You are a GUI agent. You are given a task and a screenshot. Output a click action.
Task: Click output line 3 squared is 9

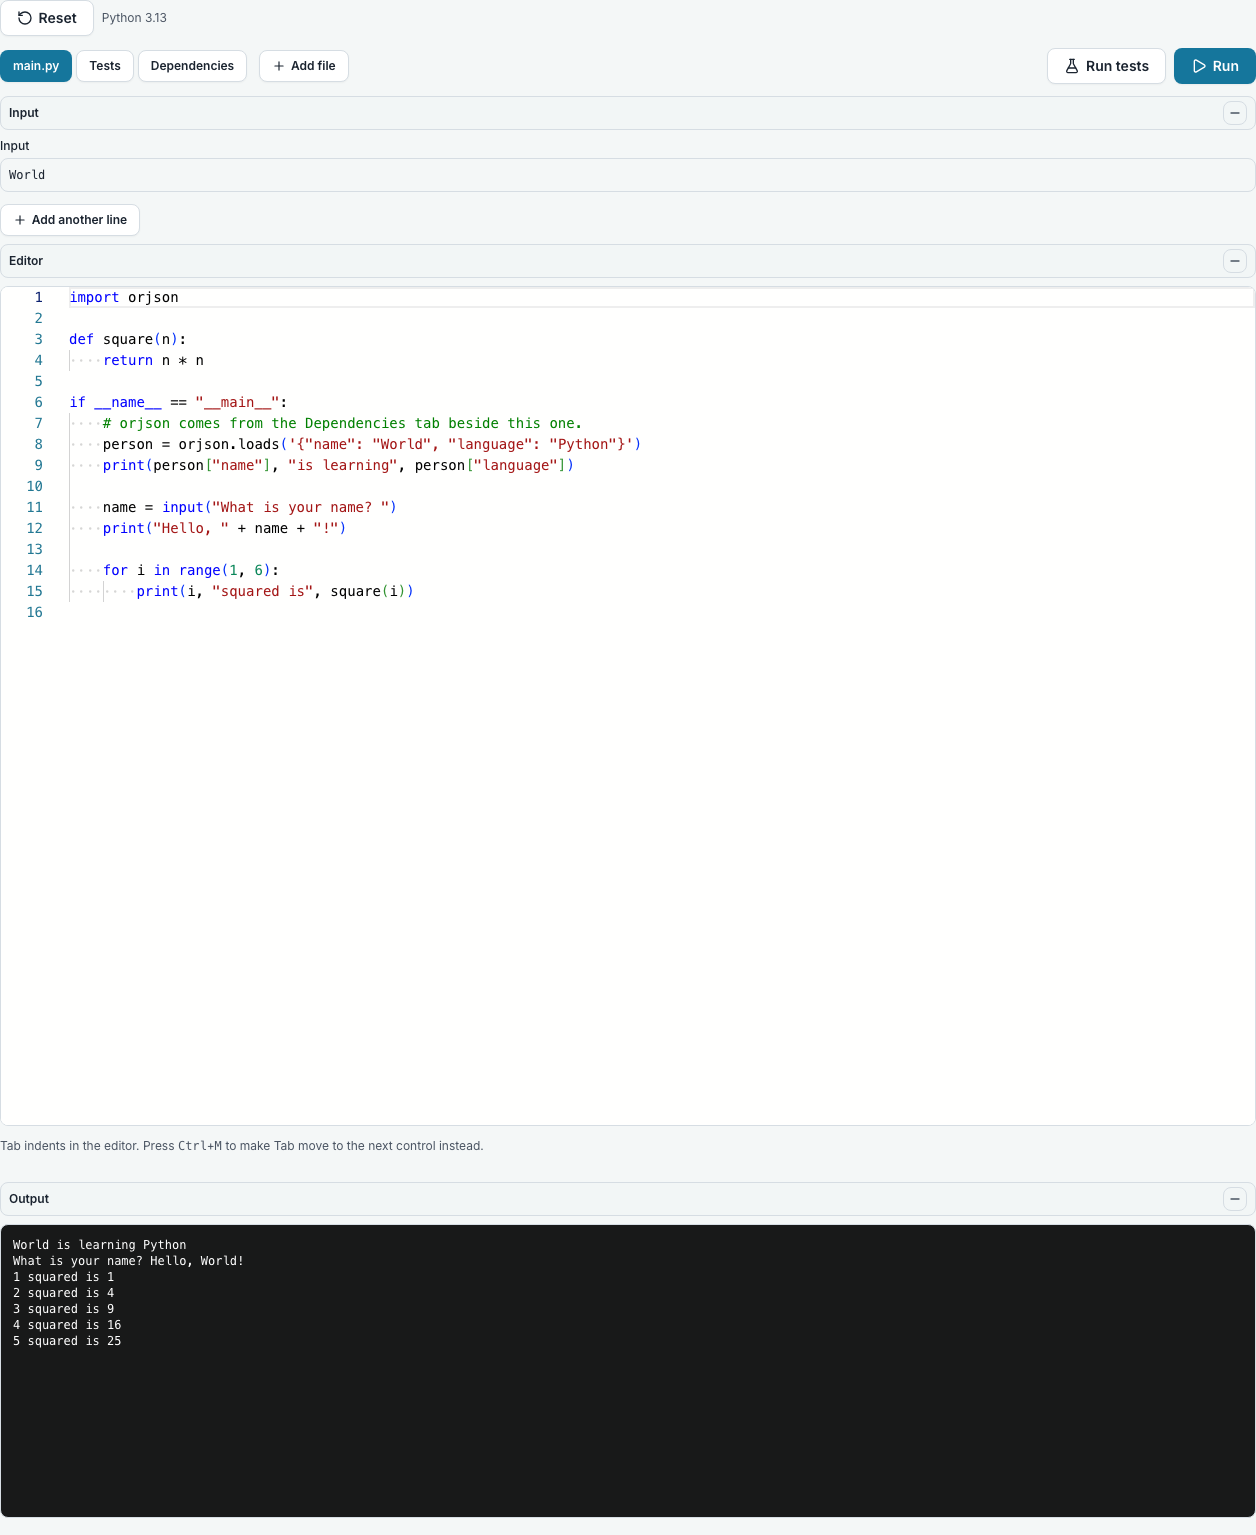(63, 1309)
